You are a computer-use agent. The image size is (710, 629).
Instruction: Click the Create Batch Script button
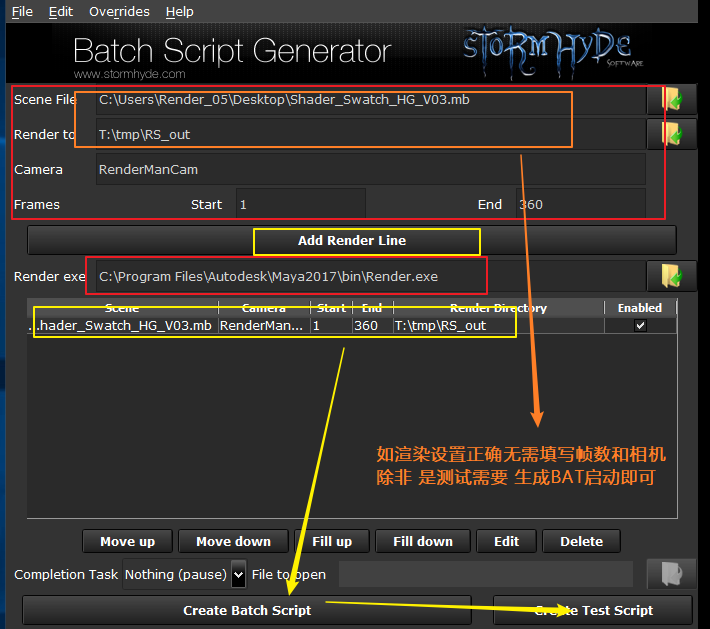(247, 610)
